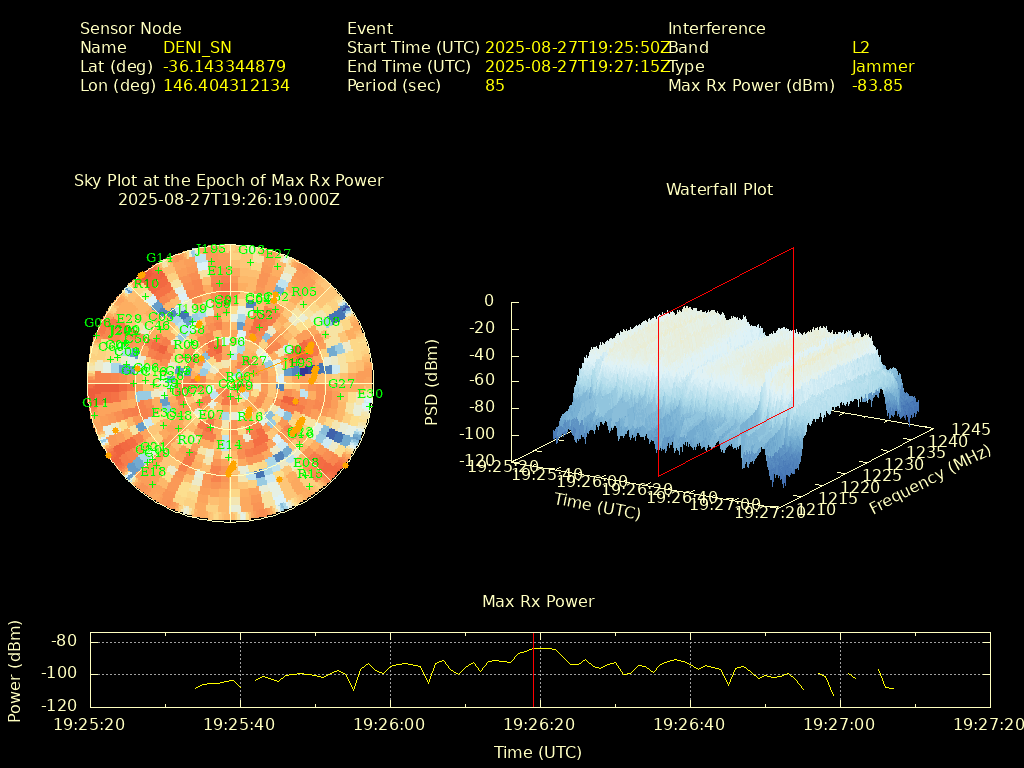The height and width of the screenshot is (768, 1024).
Task: Click the sensor name DENI_SN value
Action: pos(197,47)
